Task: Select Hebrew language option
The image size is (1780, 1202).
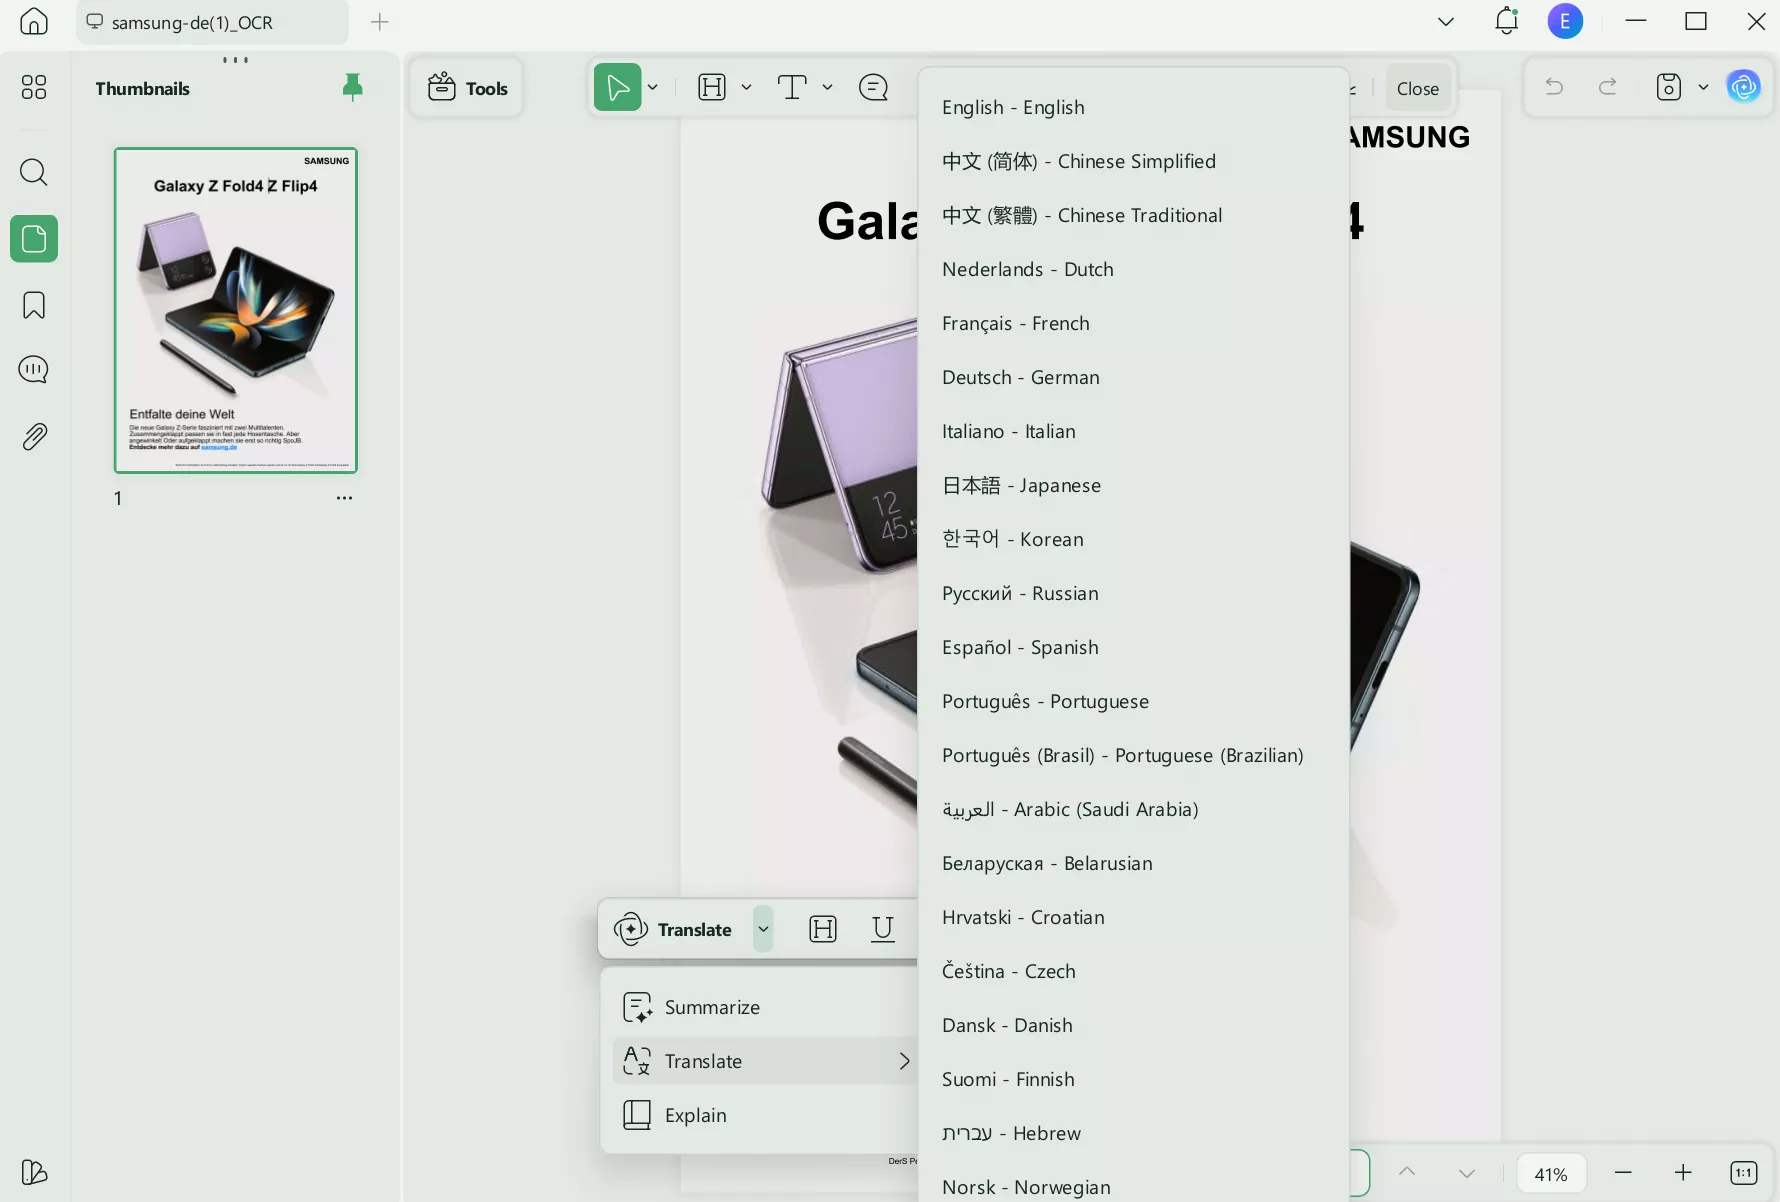Action: click(x=1133, y=1133)
